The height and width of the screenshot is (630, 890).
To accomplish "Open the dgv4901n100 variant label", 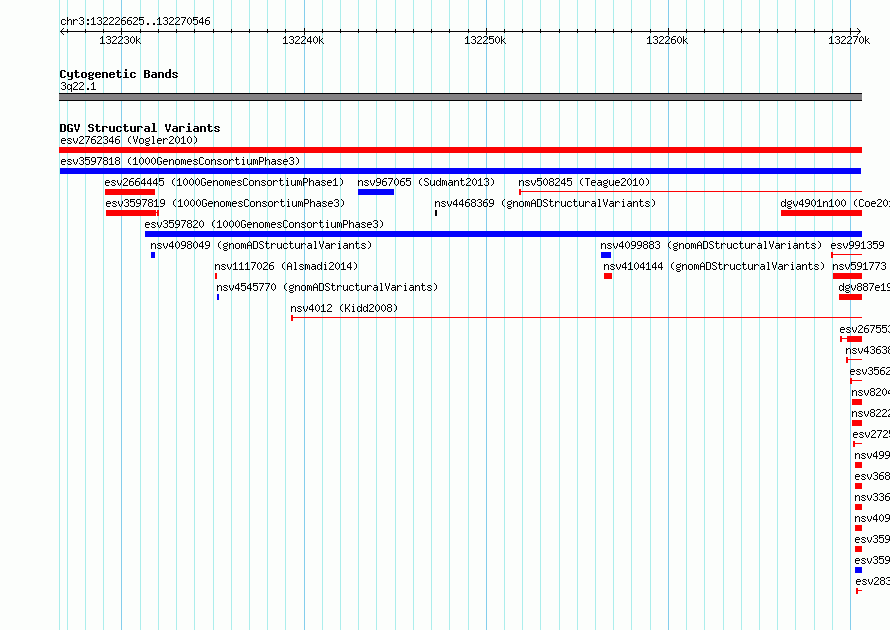I will tap(834, 203).
